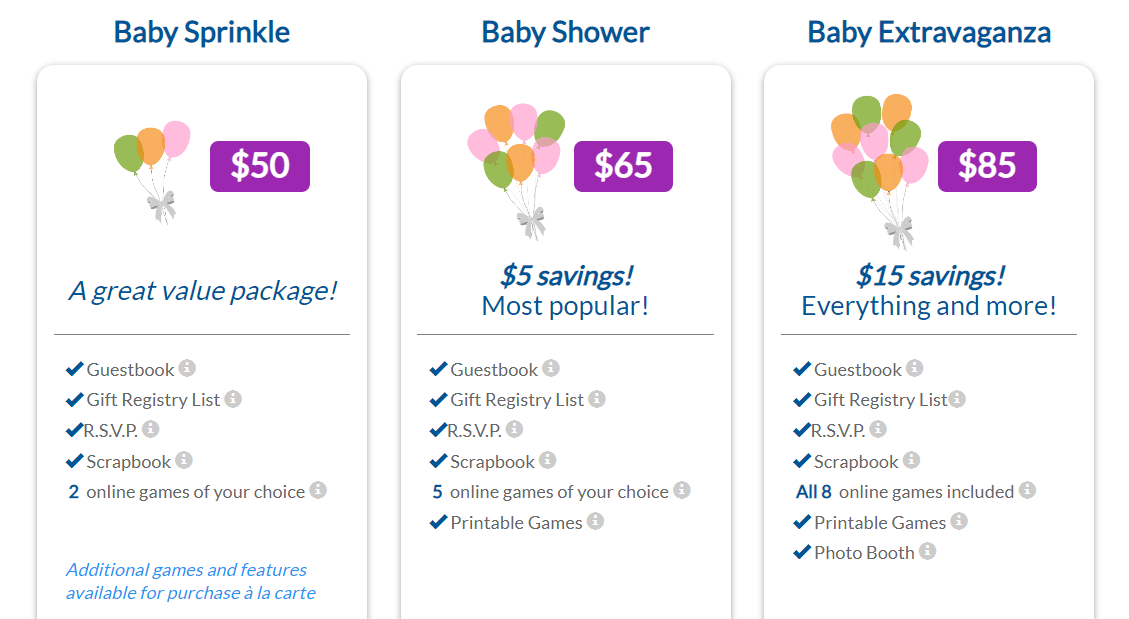Click the à la carte additional games note

(x=191, y=581)
